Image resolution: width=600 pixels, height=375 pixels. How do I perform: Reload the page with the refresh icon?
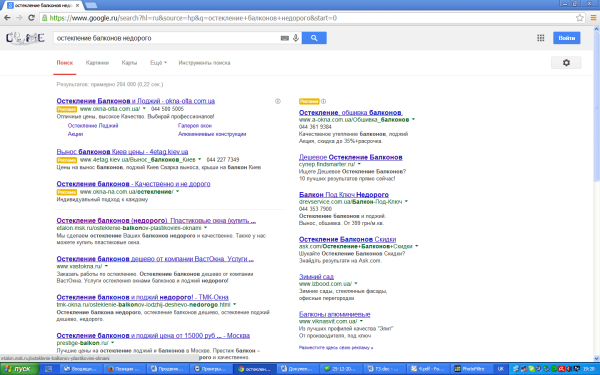(31, 18)
